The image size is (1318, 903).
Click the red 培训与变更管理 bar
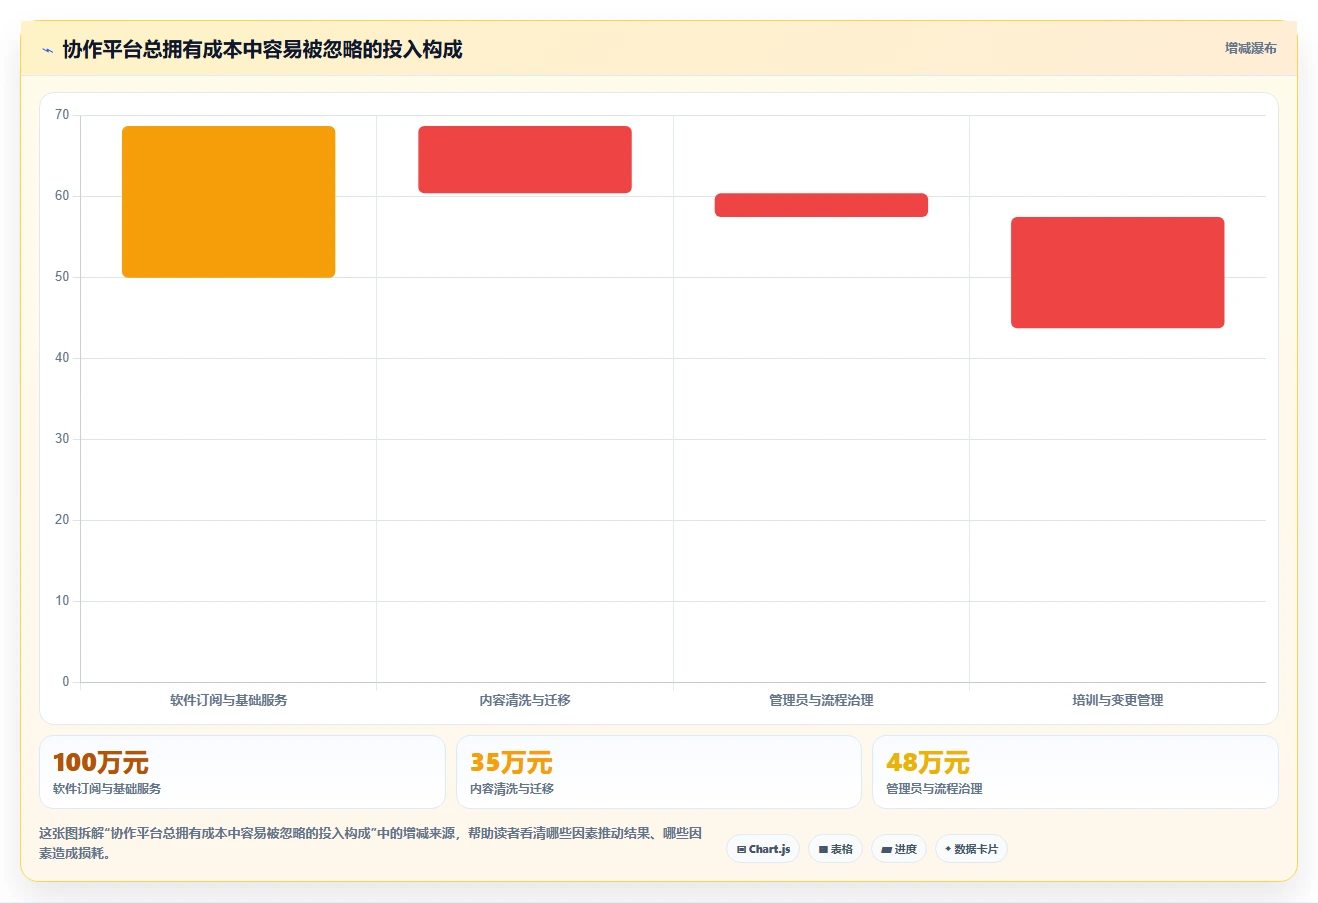1118,272
